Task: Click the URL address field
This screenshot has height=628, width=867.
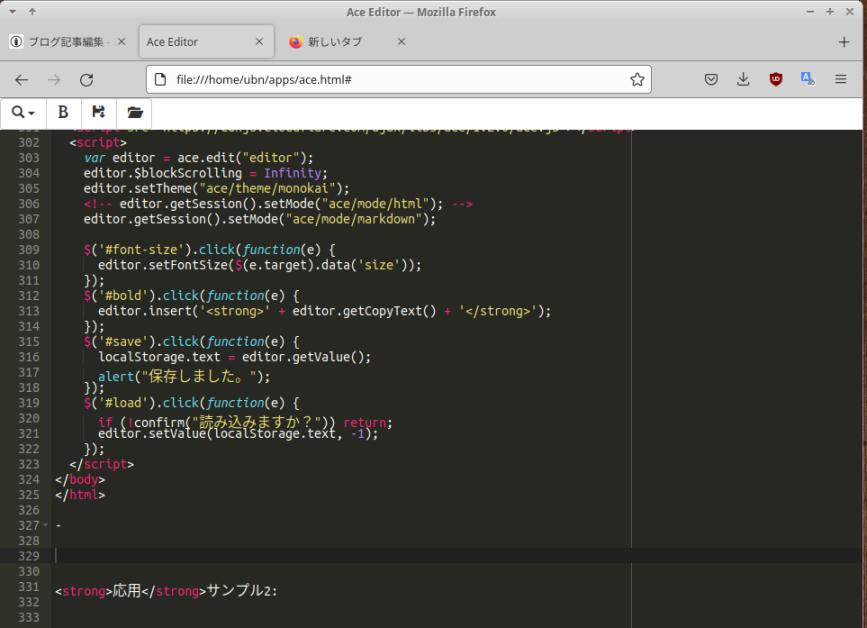Action: point(398,80)
